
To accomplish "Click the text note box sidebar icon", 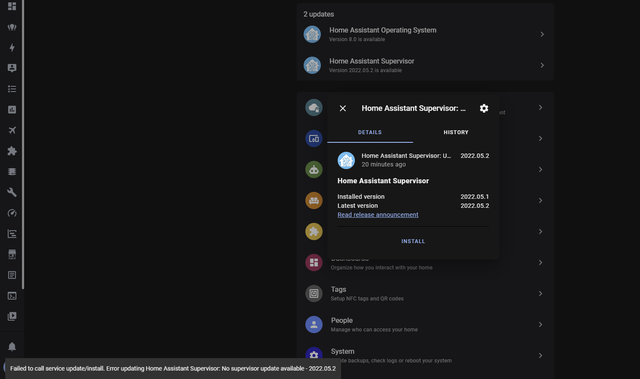I will (x=12, y=275).
